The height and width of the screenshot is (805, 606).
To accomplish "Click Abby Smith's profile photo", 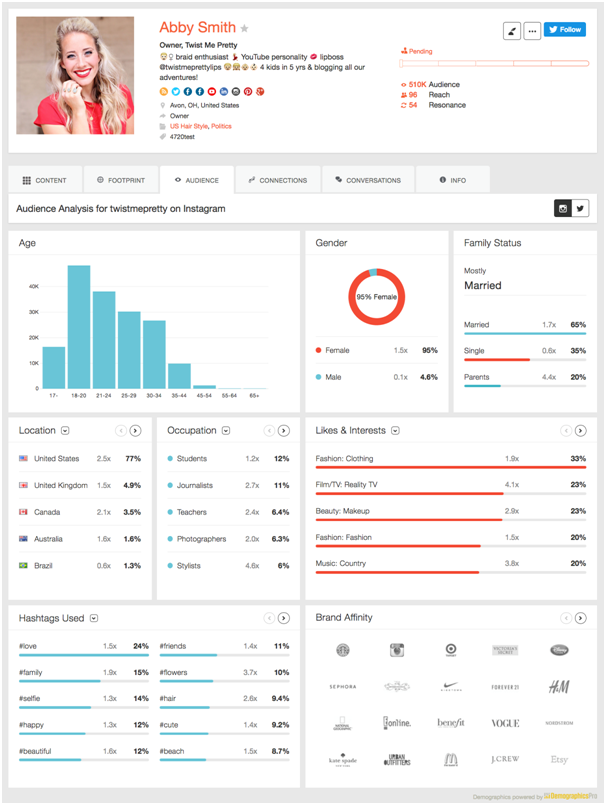I will (x=75, y=75).
